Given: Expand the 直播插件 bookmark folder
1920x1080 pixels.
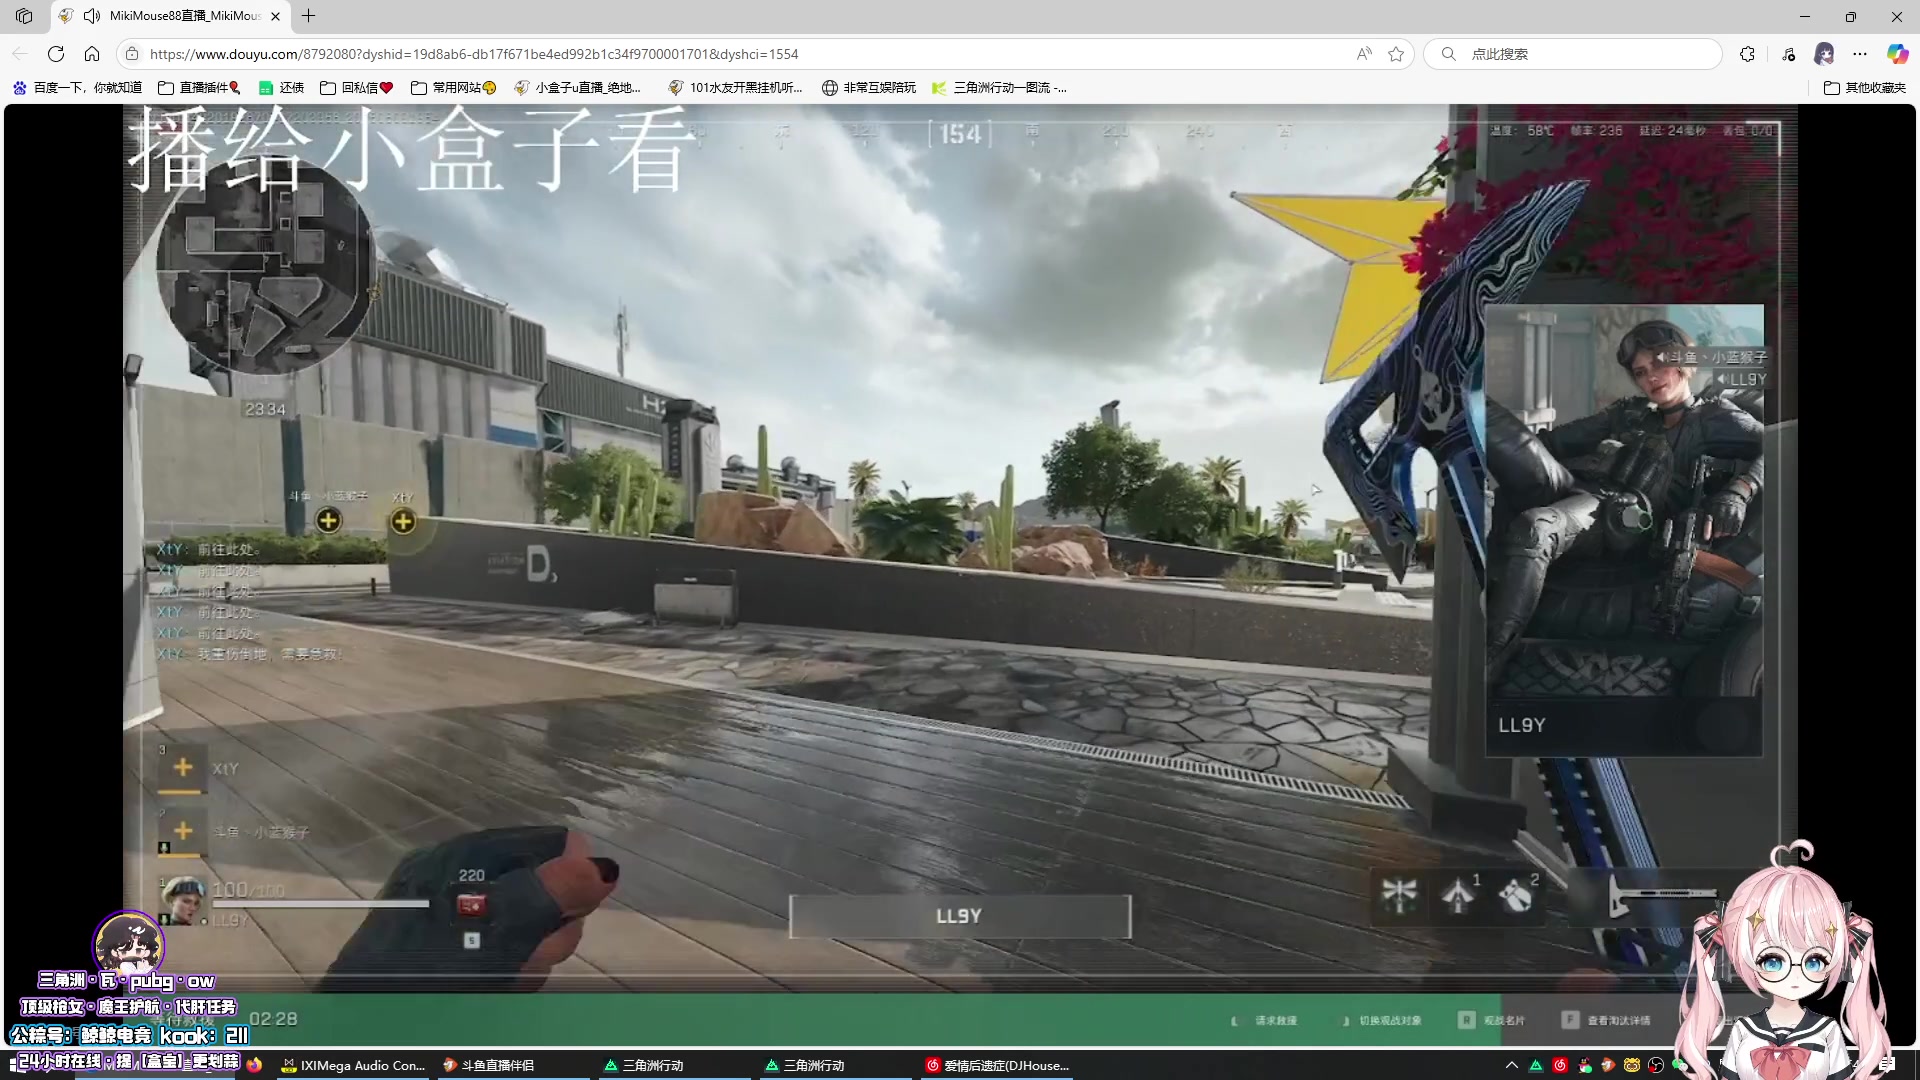Looking at the screenshot, I should tap(200, 88).
